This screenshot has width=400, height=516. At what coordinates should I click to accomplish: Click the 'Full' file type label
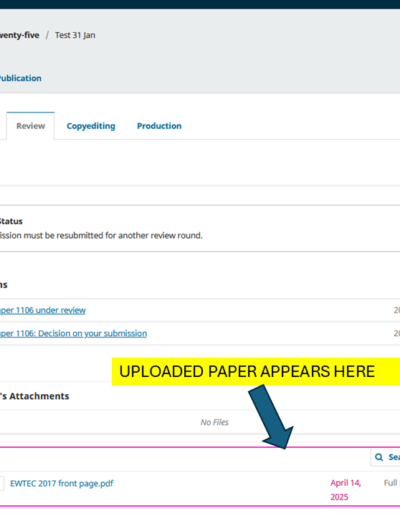(x=390, y=483)
